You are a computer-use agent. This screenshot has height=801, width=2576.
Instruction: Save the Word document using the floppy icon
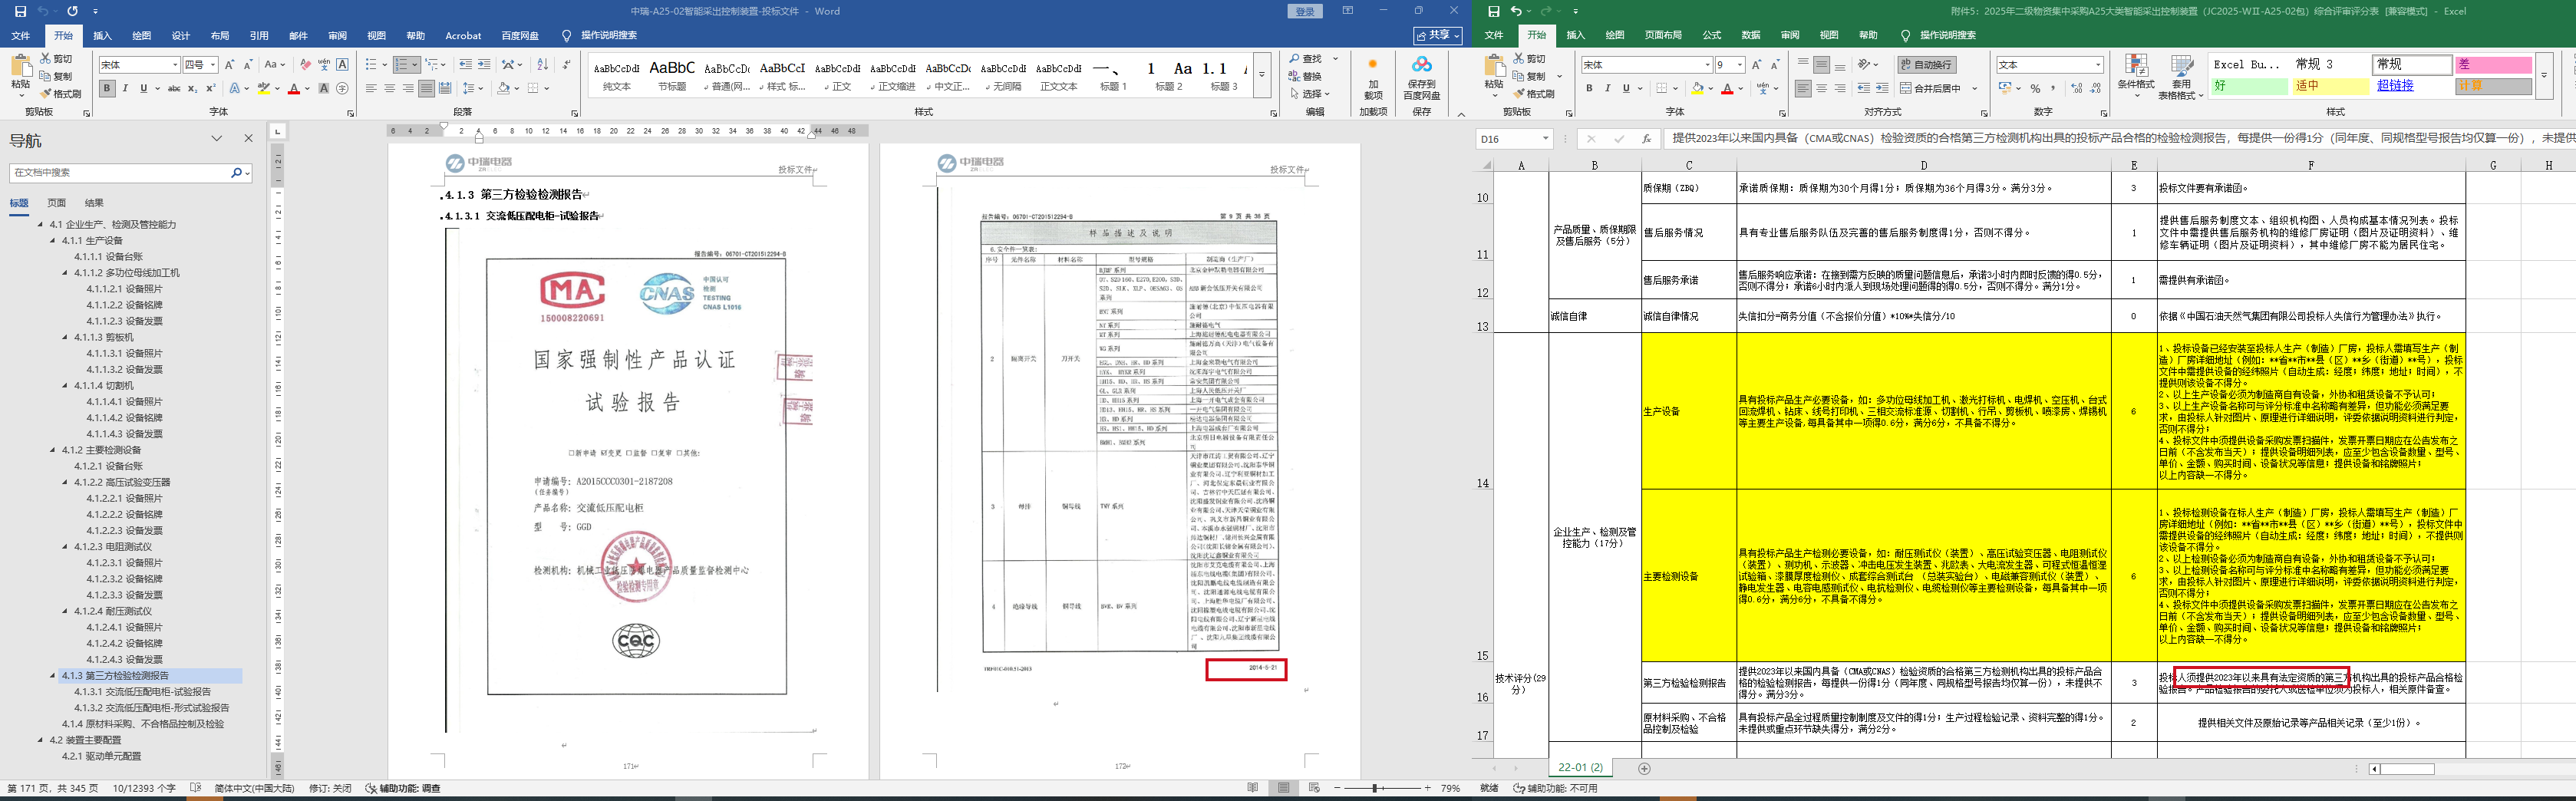(20, 11)
